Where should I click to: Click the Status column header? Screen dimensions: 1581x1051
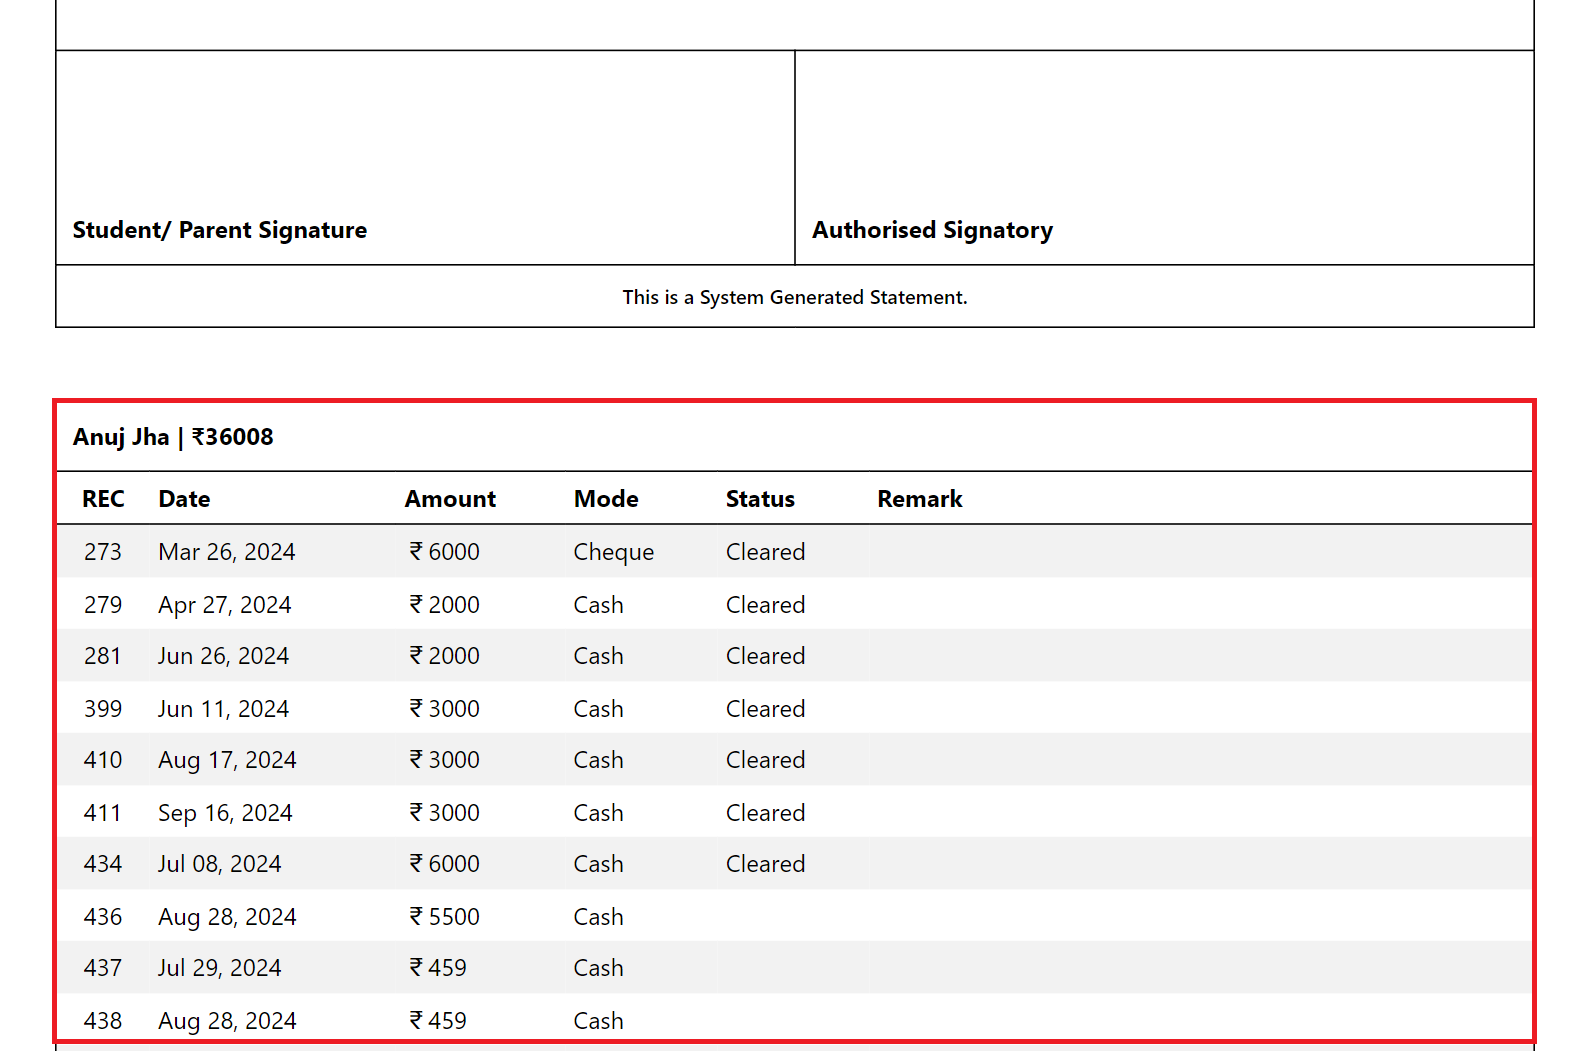[760, 499]
